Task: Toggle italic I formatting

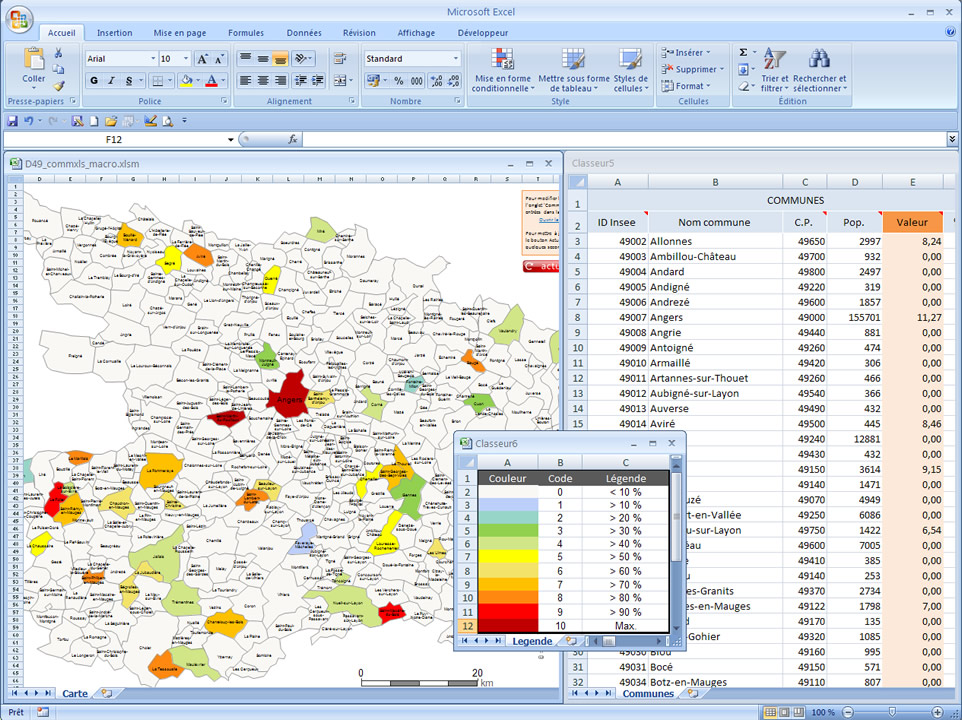Action: 111,80
